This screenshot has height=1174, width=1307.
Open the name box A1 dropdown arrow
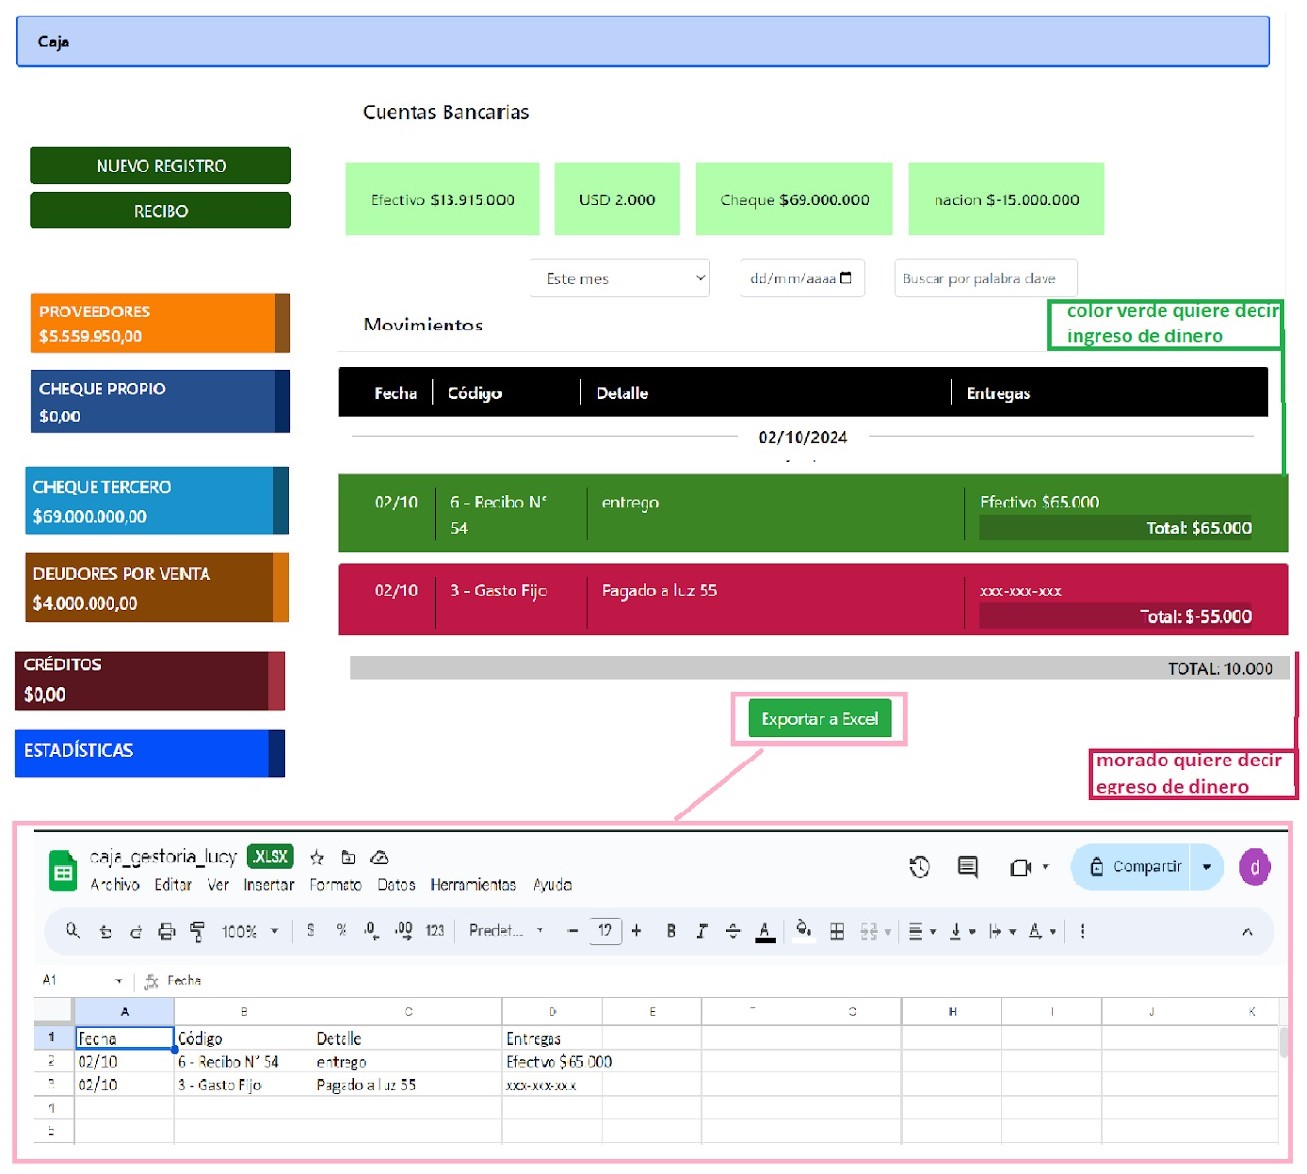pos(119,981)
